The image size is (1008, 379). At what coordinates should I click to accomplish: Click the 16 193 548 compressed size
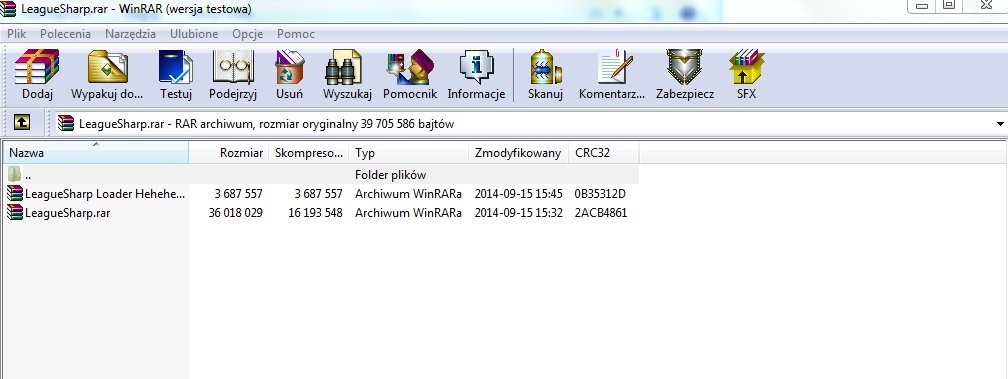tap(315, 213)
